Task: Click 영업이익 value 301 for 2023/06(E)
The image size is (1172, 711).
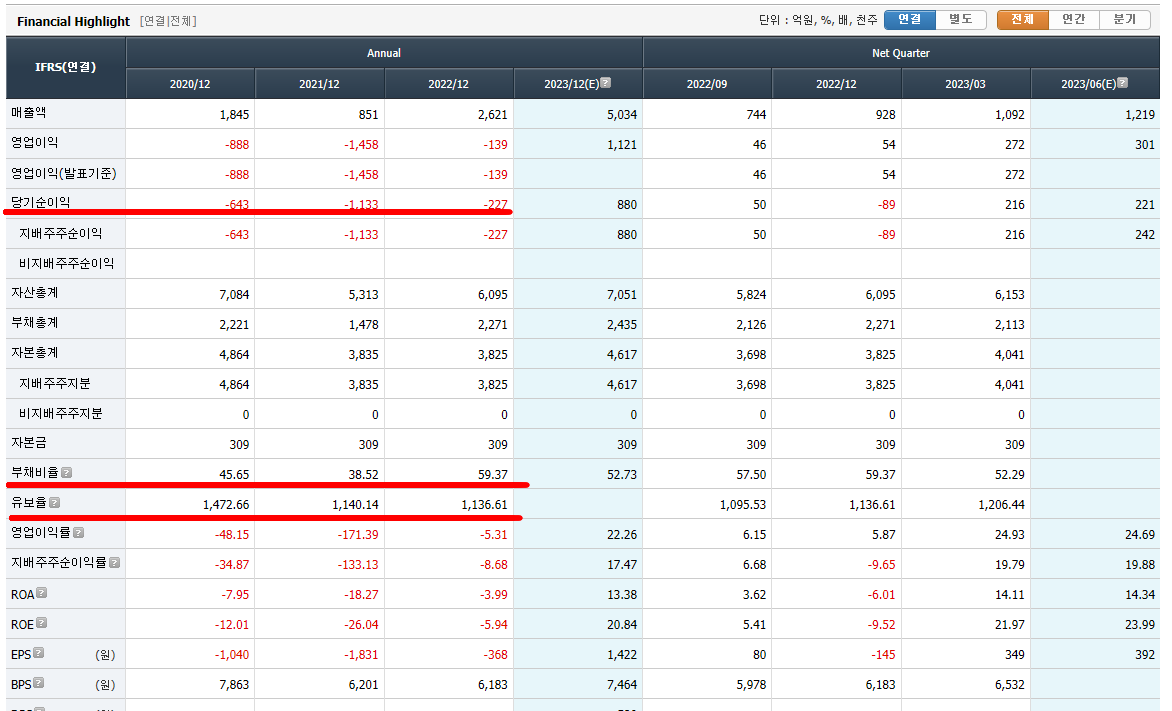Action: coord(1145,144)
